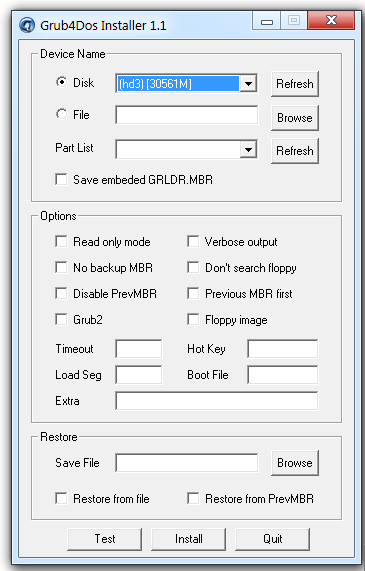Image resolution: width=365 pixels, height=571 pixels.
Task: Click Browse next to the File field
Action: coord(295,118)
